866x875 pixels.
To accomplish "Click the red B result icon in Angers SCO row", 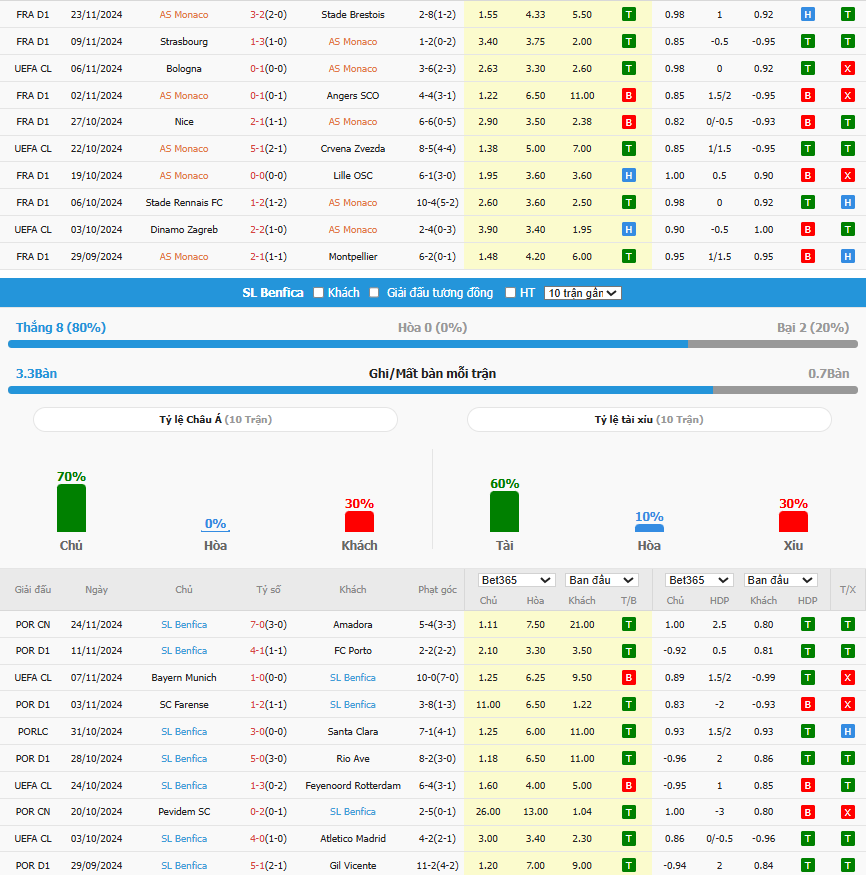I will [x=629, y=95].
